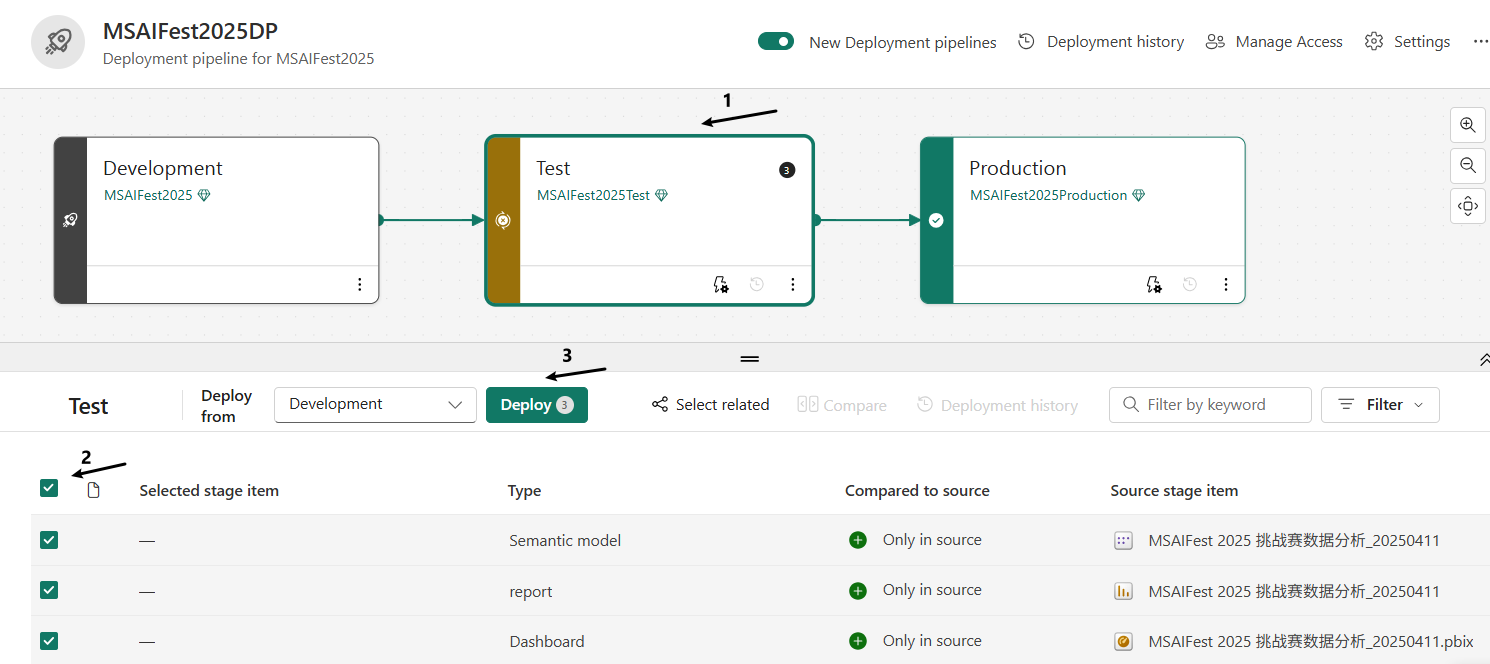Click the checkmark icon on the Production stage

point(936,220)
